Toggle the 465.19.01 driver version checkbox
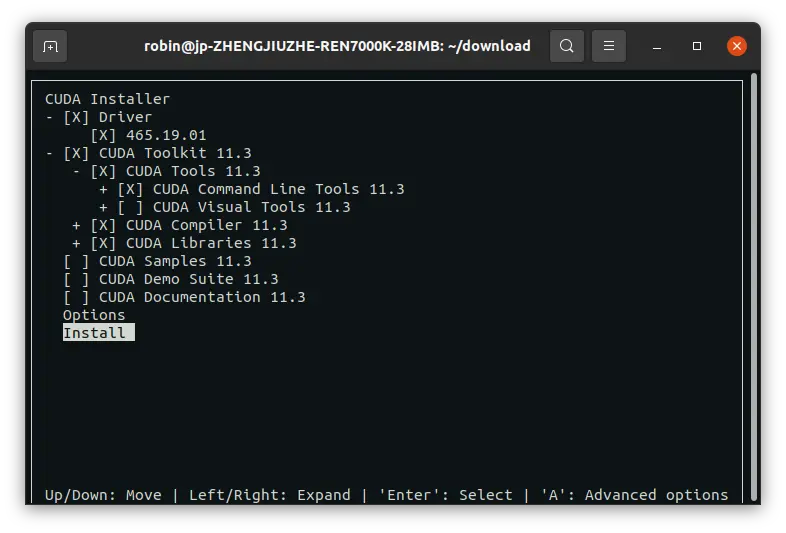 click(103, 135)
